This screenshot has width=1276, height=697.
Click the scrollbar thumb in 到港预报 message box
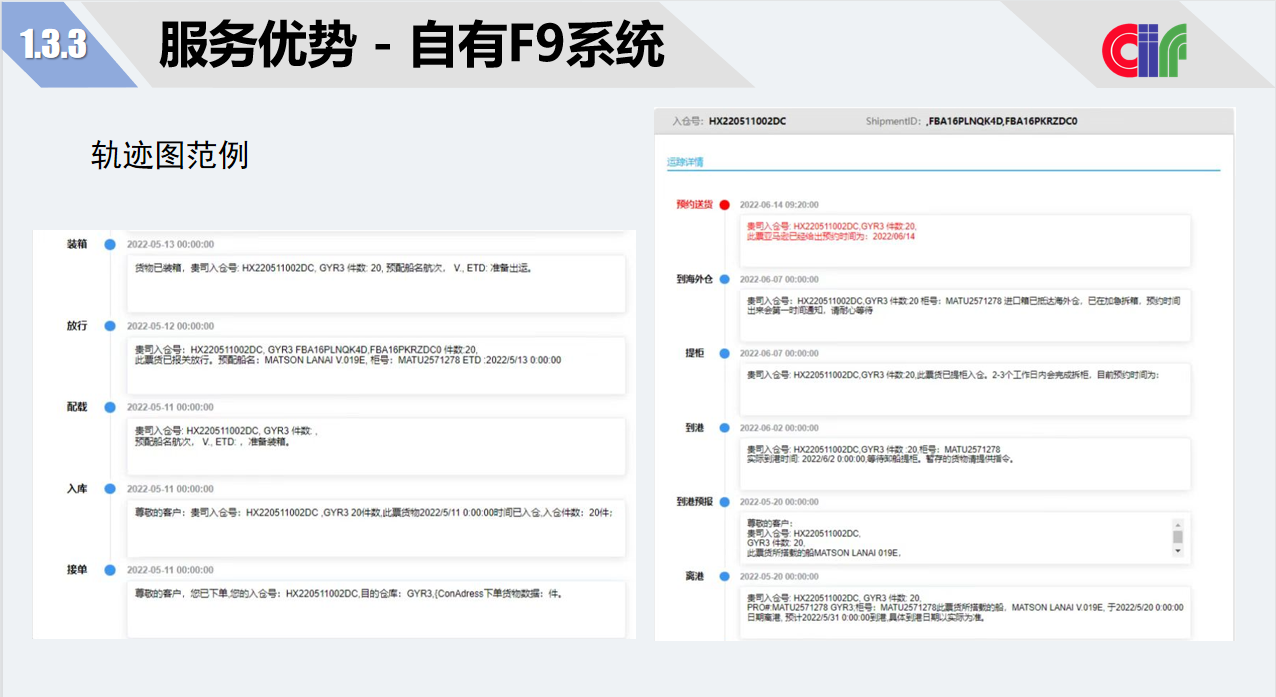(1177, 537)
